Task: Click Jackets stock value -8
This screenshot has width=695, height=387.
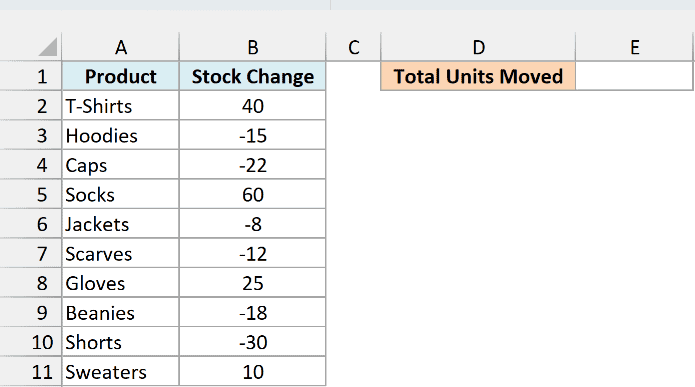Action: [x=253, y=224]
